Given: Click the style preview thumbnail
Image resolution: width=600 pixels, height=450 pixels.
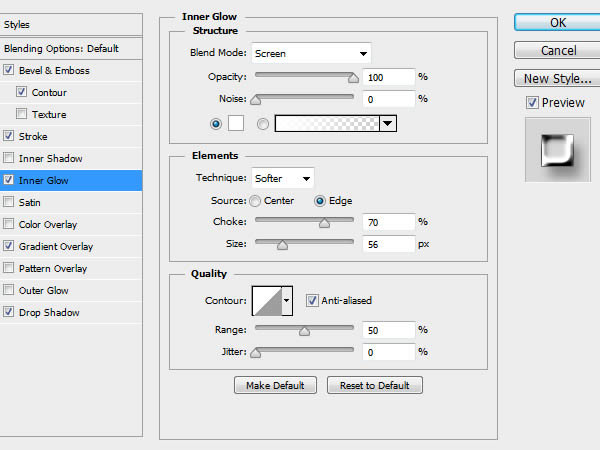Looking at the screenshot, I should click(558, 150).
